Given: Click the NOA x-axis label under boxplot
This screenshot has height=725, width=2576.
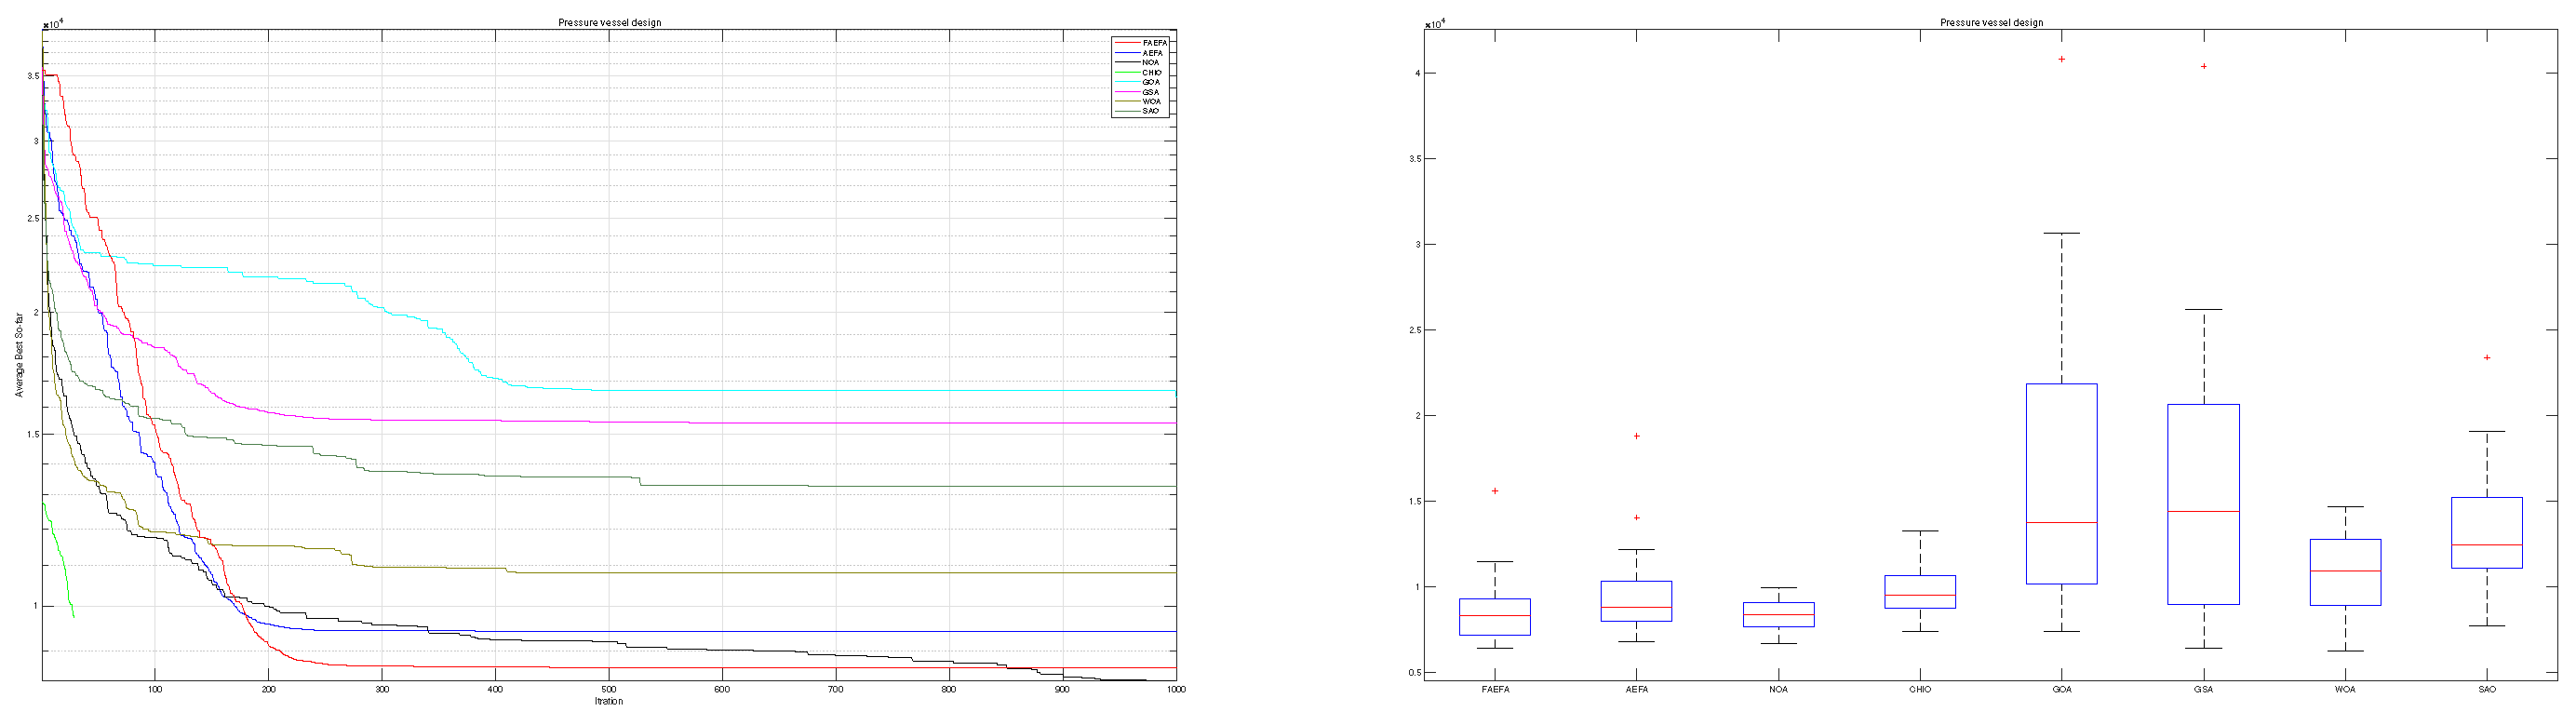Looking at the screenshot, I should tap(1778, 689).
